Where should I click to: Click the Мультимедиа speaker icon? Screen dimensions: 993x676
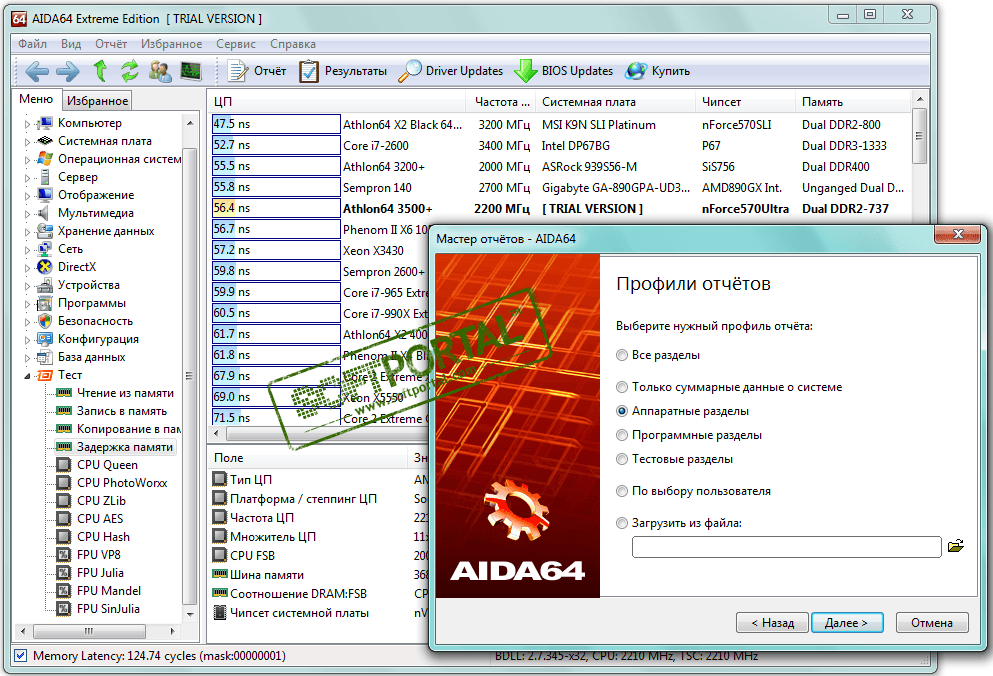point(44,213)
